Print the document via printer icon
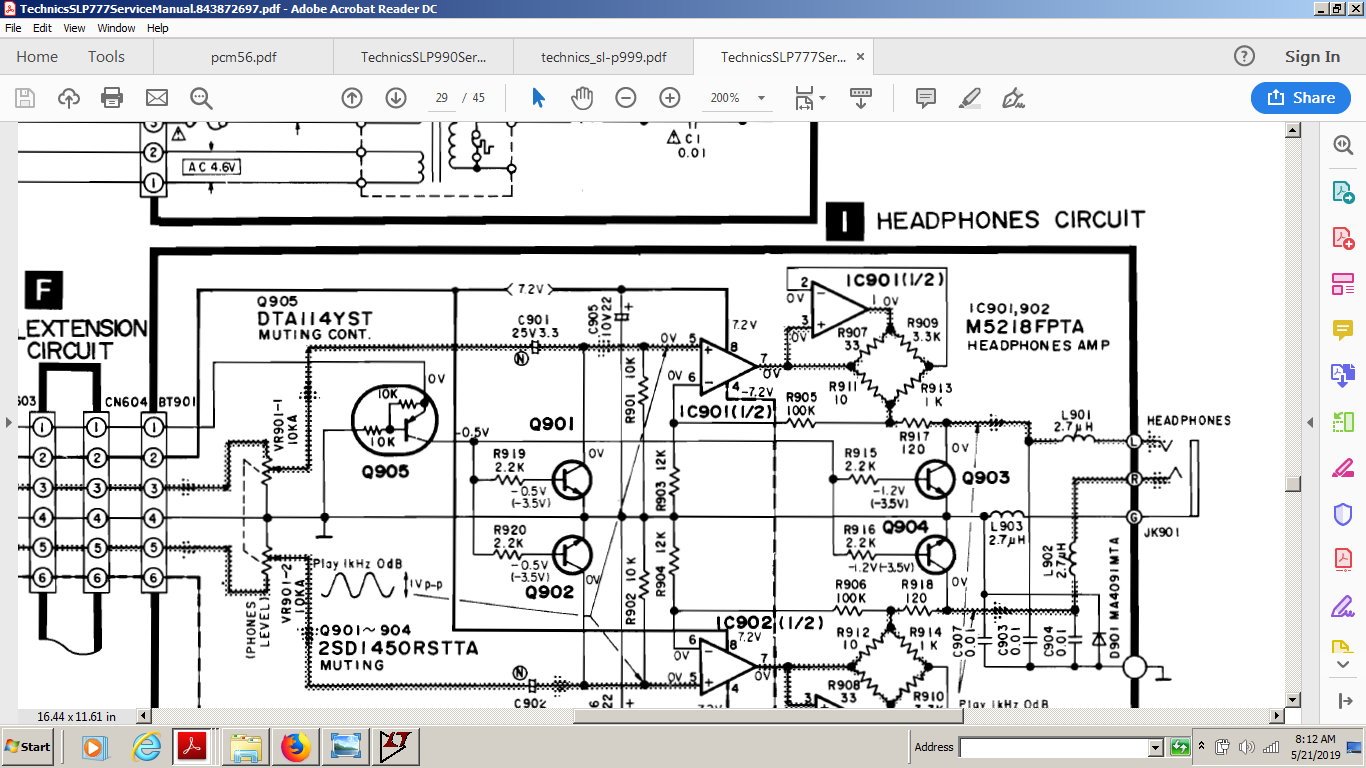 click(112, 98)
